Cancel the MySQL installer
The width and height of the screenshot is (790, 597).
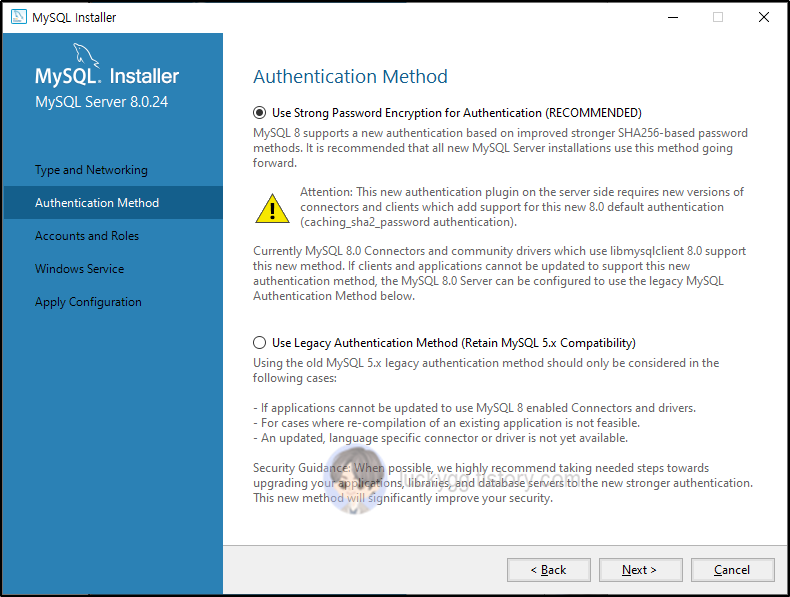tap(733, 570)
